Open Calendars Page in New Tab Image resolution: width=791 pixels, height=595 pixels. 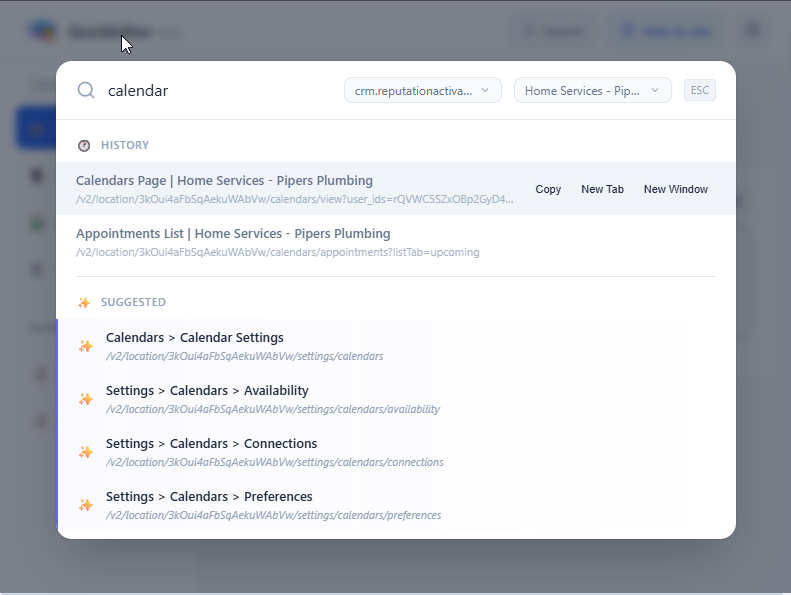coord(602,189)
